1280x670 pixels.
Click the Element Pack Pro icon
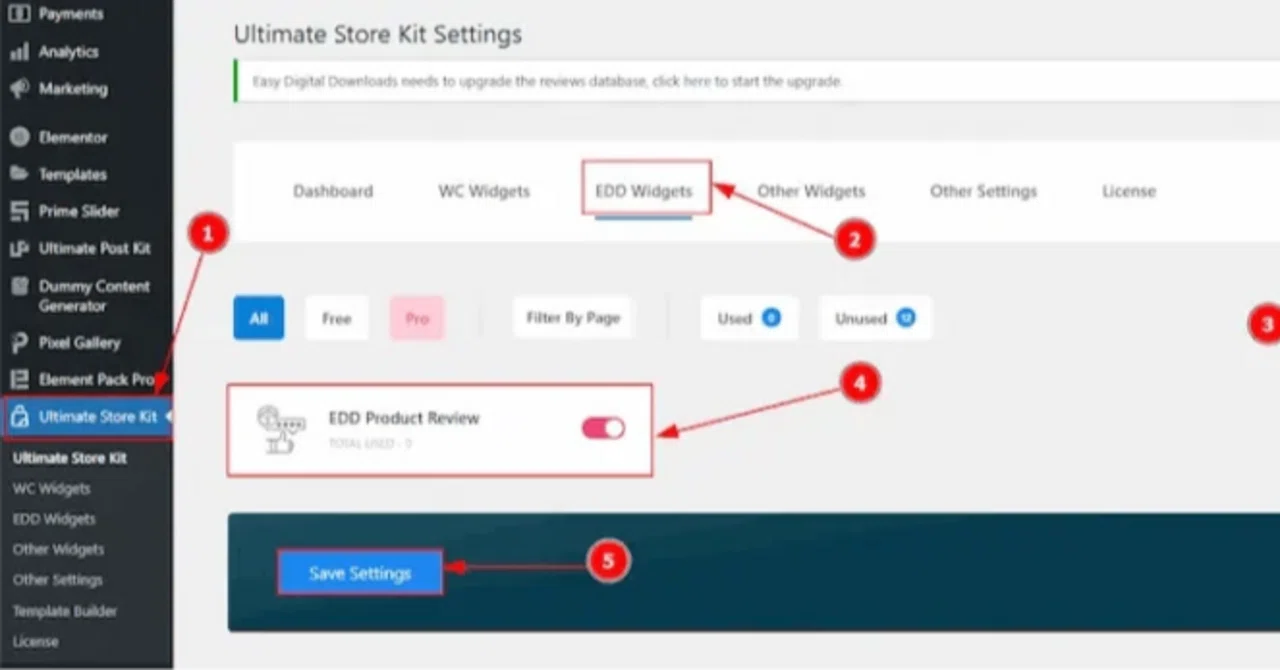pyautogui.click(x=19, y=380)
